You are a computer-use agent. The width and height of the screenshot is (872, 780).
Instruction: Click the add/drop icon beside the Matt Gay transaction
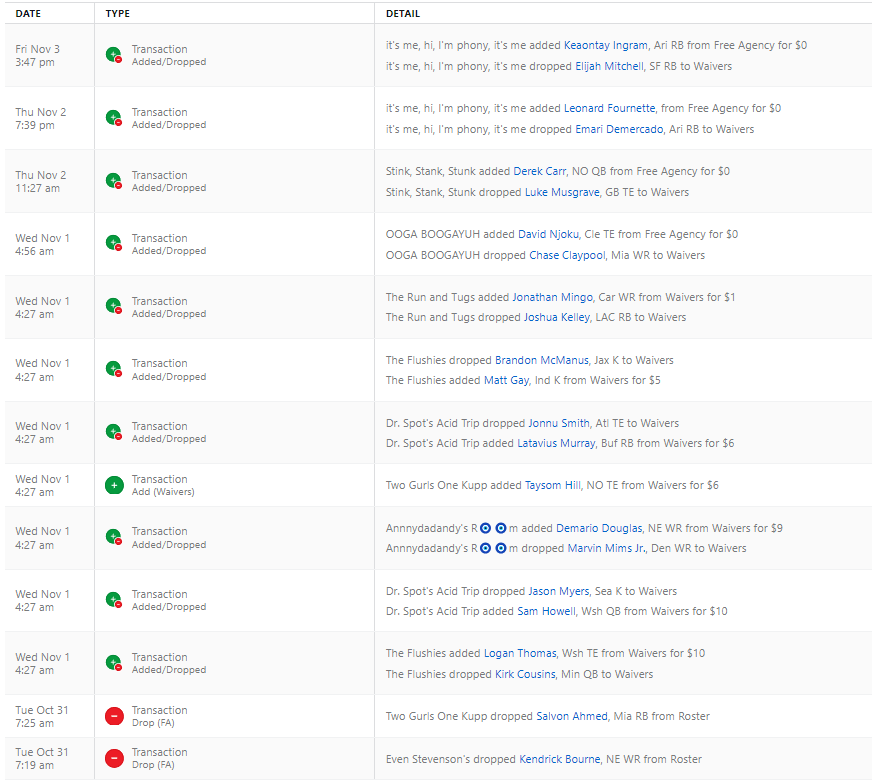(x=114, y=369)
